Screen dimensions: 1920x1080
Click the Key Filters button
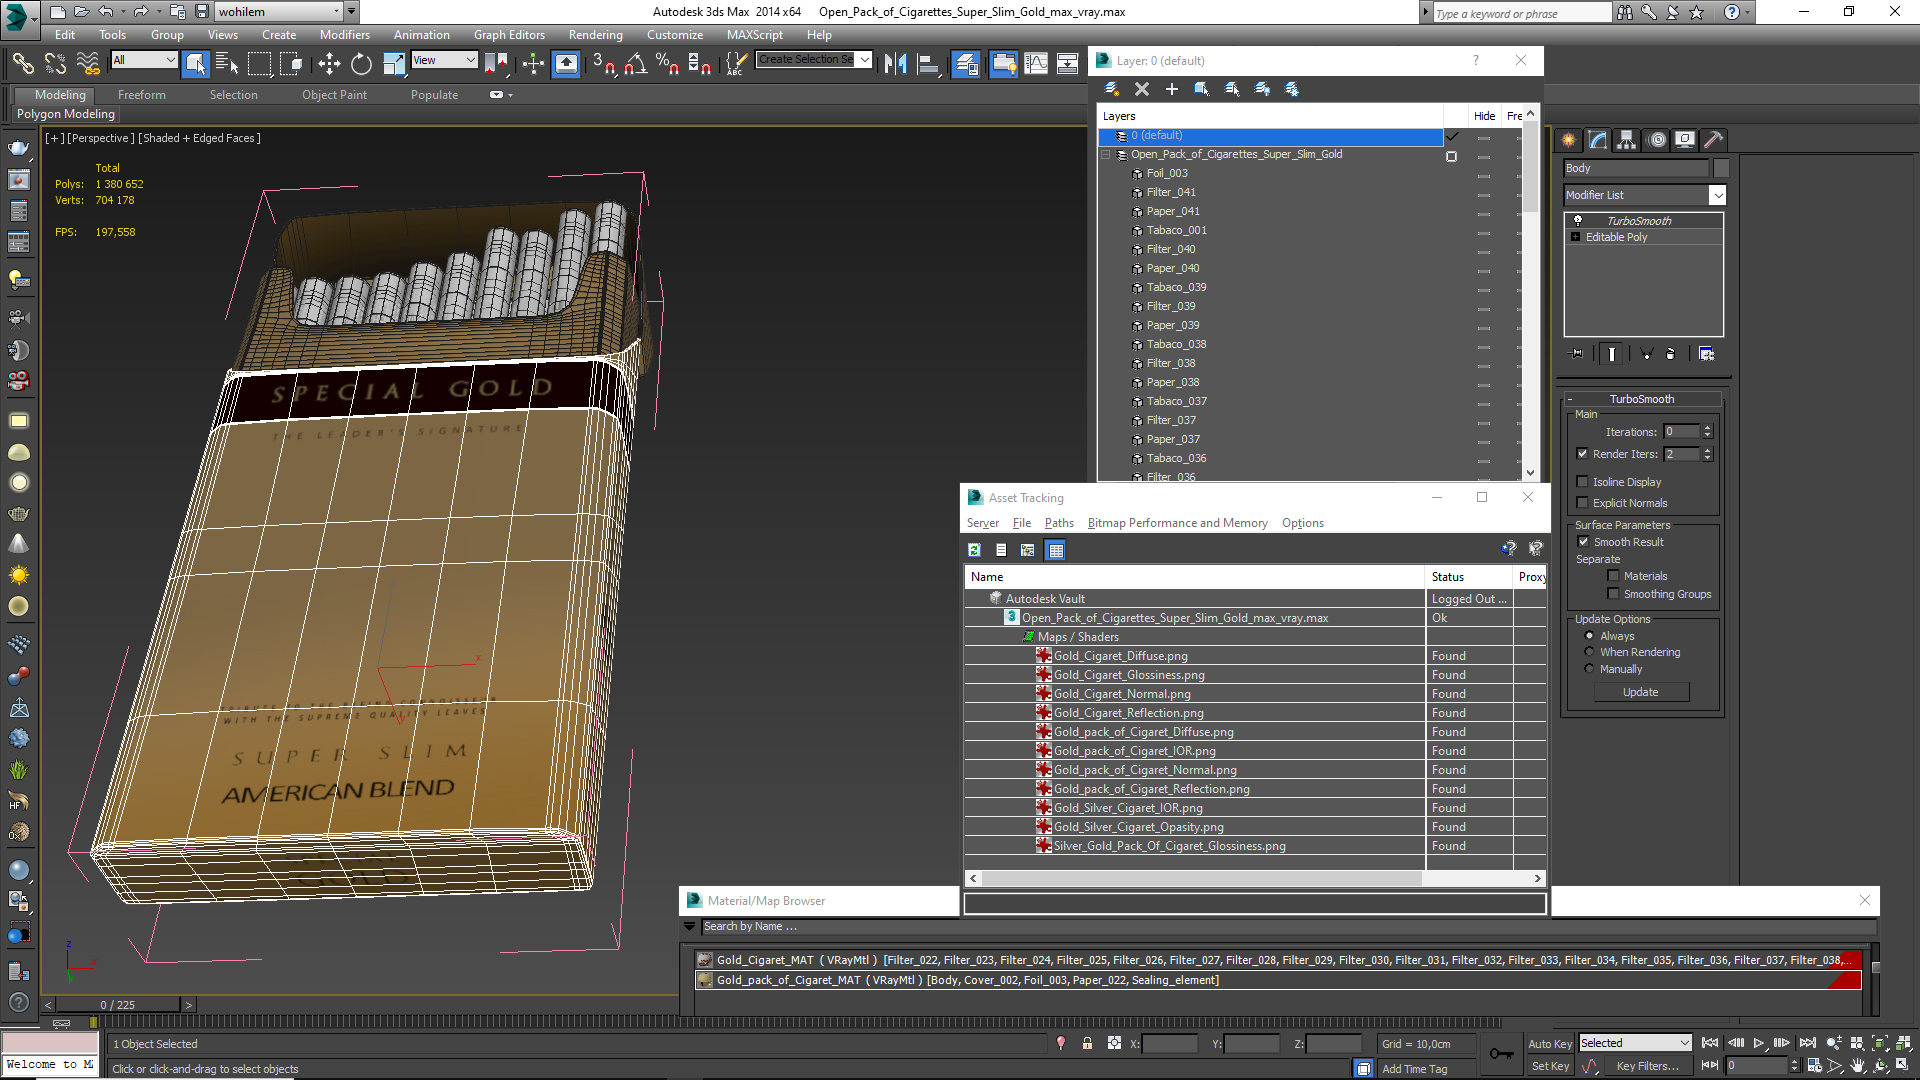pyautogui.click(x=1647, y=1066)
